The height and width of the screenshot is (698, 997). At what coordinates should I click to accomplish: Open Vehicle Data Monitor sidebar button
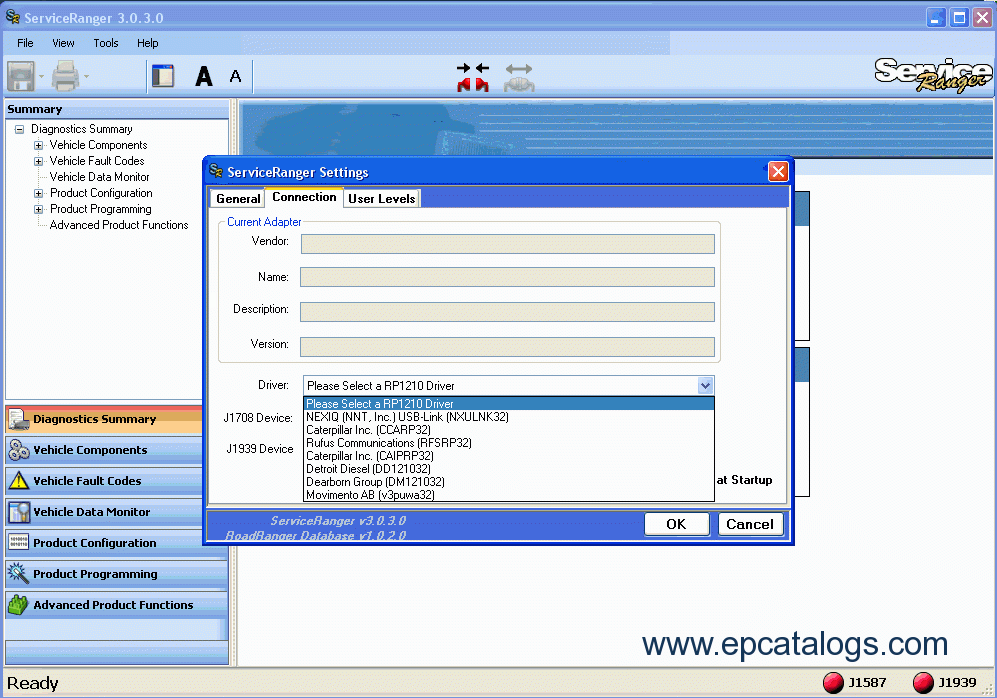click(104, 512)
